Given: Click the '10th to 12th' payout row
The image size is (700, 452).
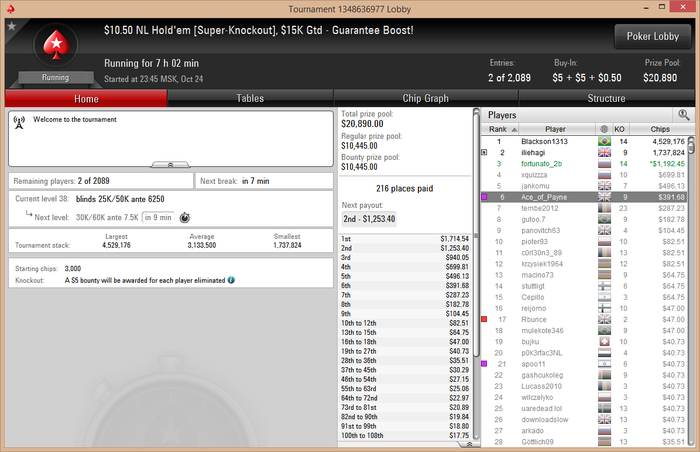Looking at the screenshot, I should pyautogui.click(x=405, y=323).
